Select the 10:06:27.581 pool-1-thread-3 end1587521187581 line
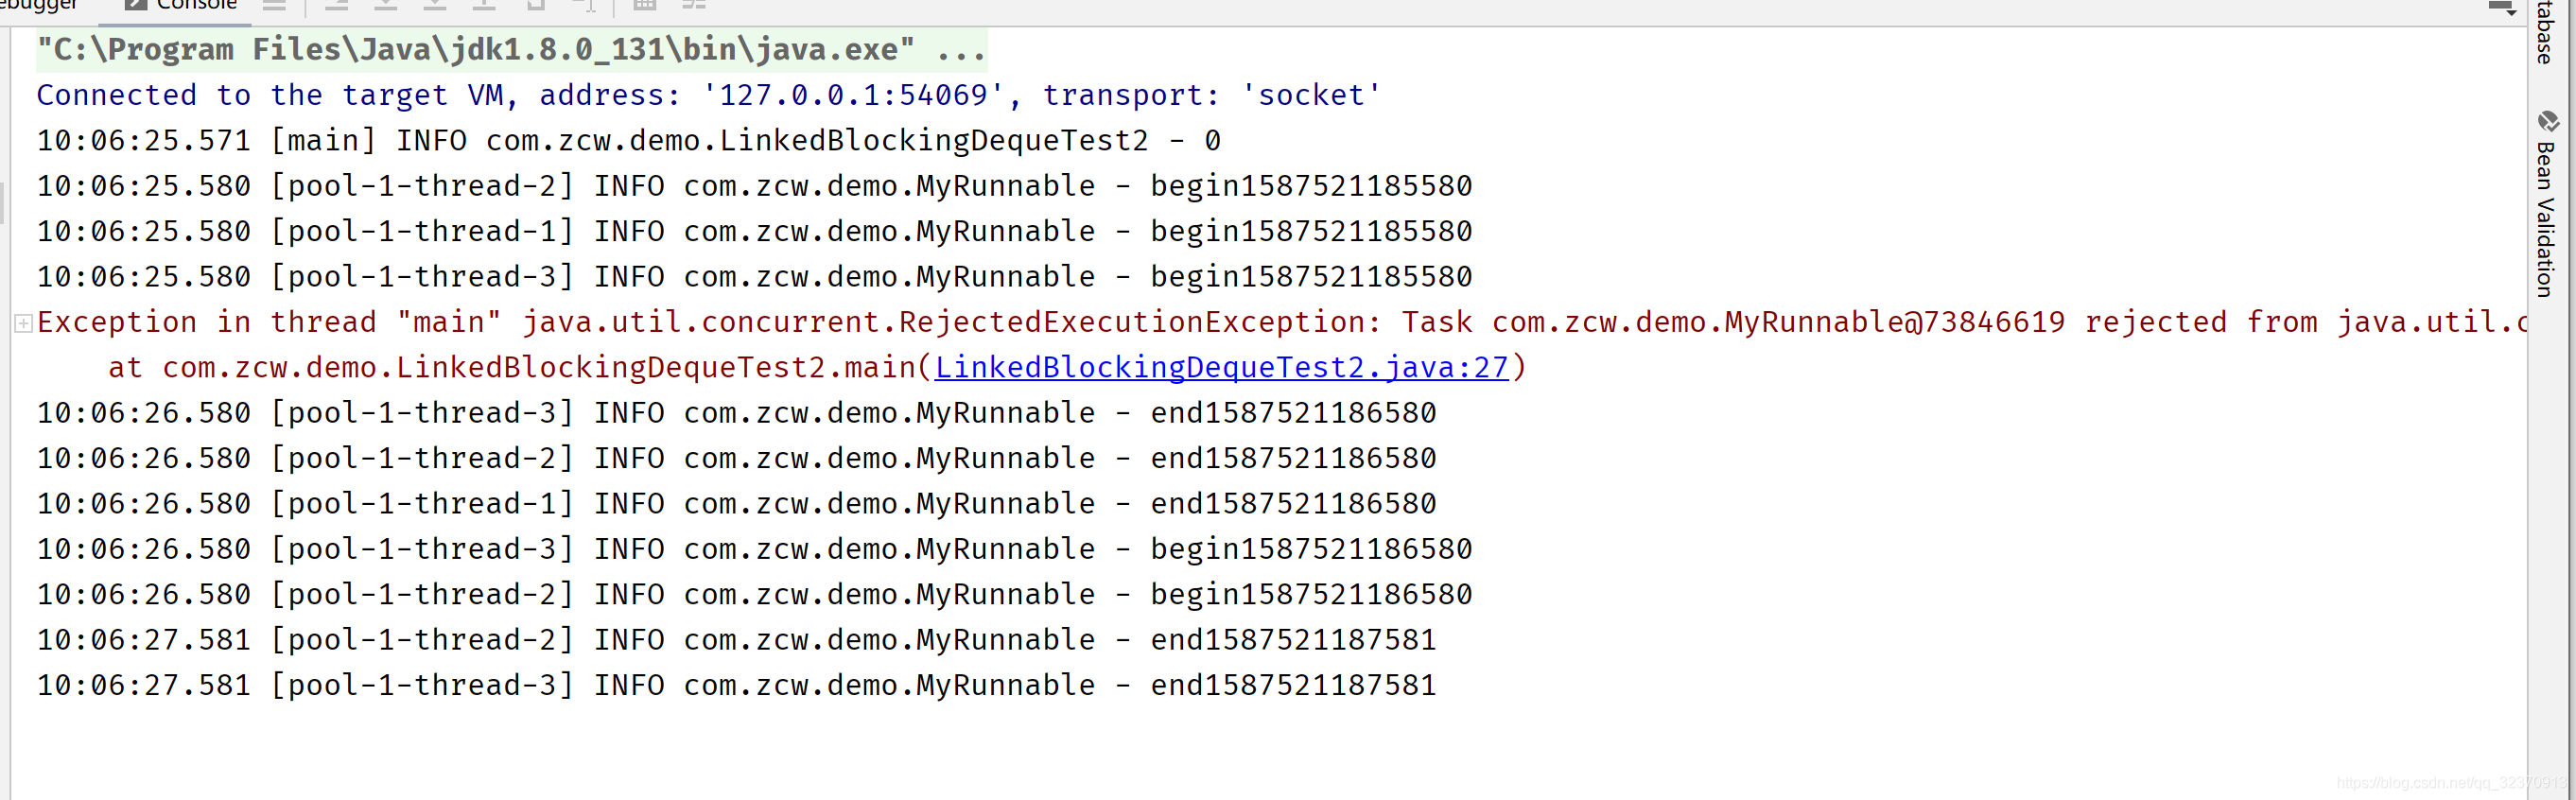 (x=737, y=686)
